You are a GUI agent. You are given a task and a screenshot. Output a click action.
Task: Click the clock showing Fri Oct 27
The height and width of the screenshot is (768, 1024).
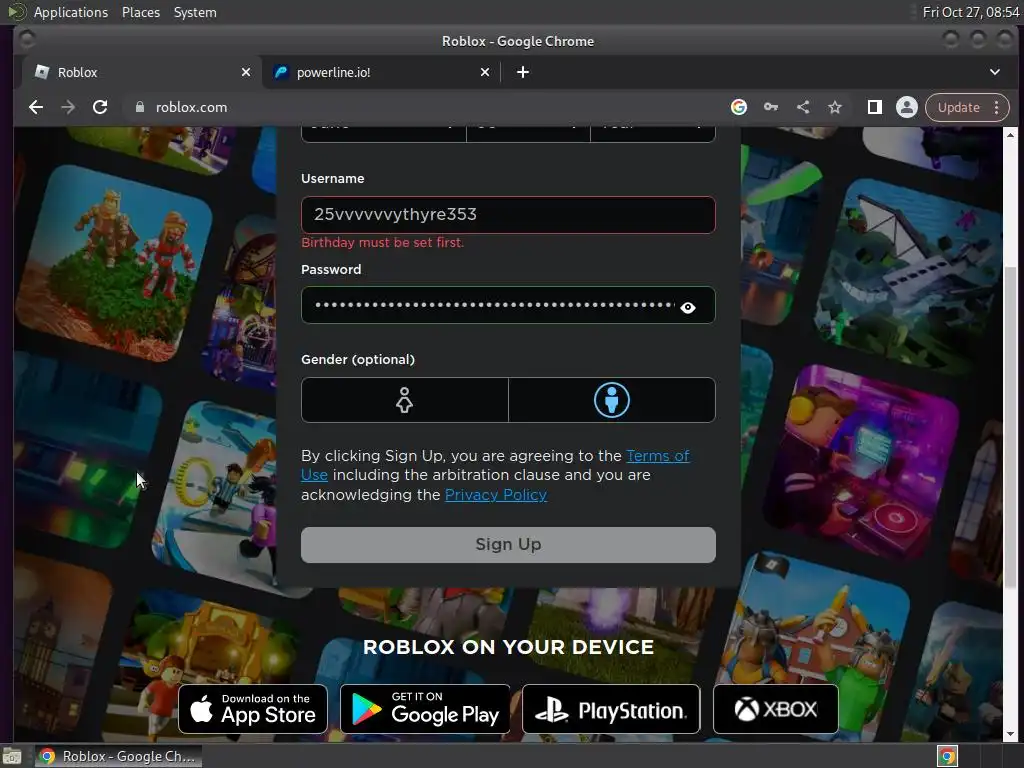(970, 12)
